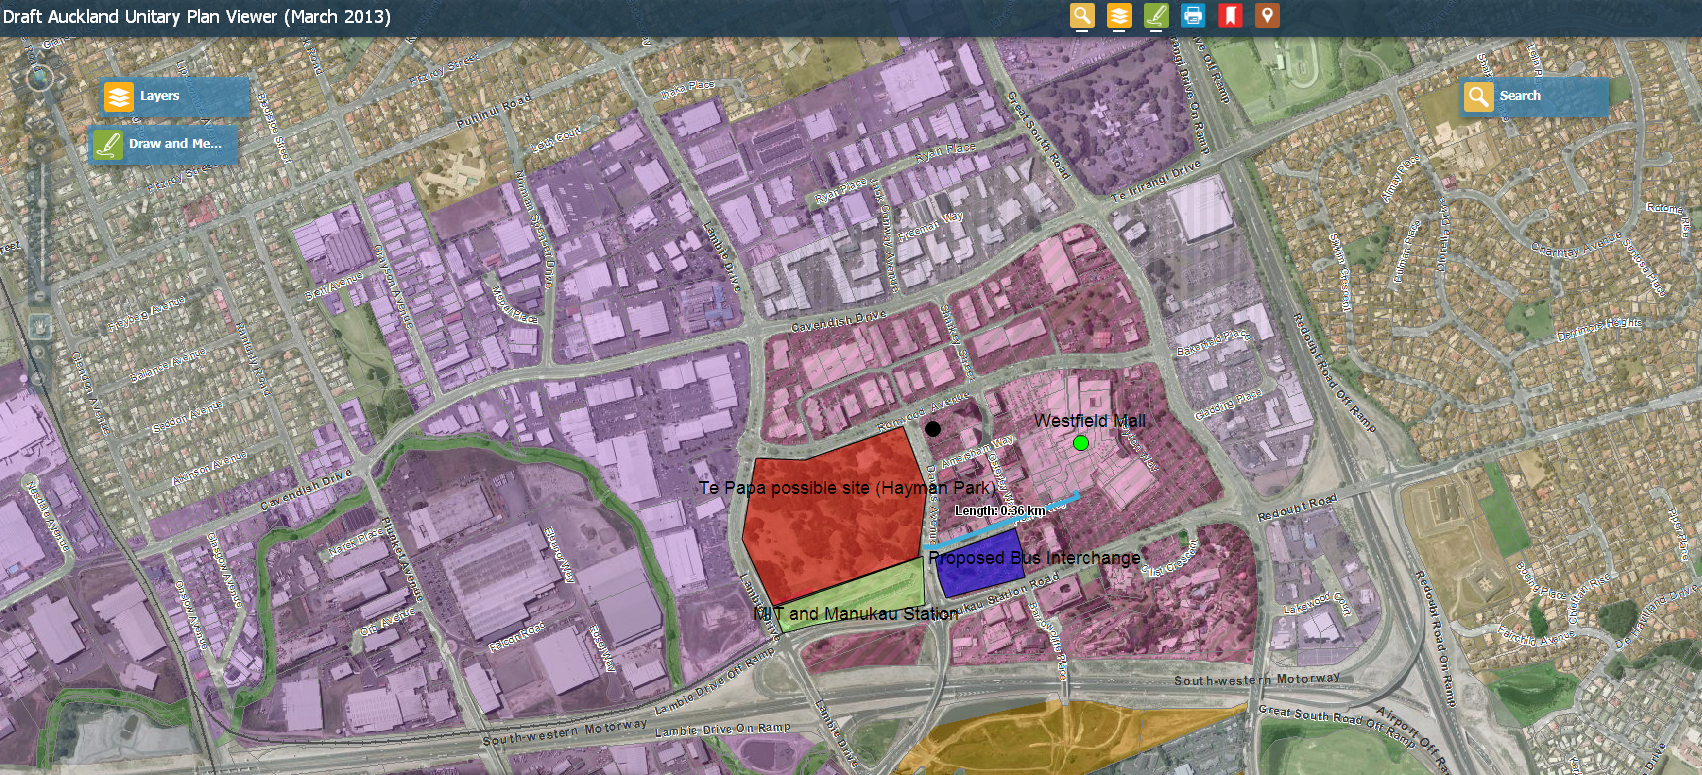Click the black point marker on map
This screenshot has height=775, width=1702.
pos(933,429)
